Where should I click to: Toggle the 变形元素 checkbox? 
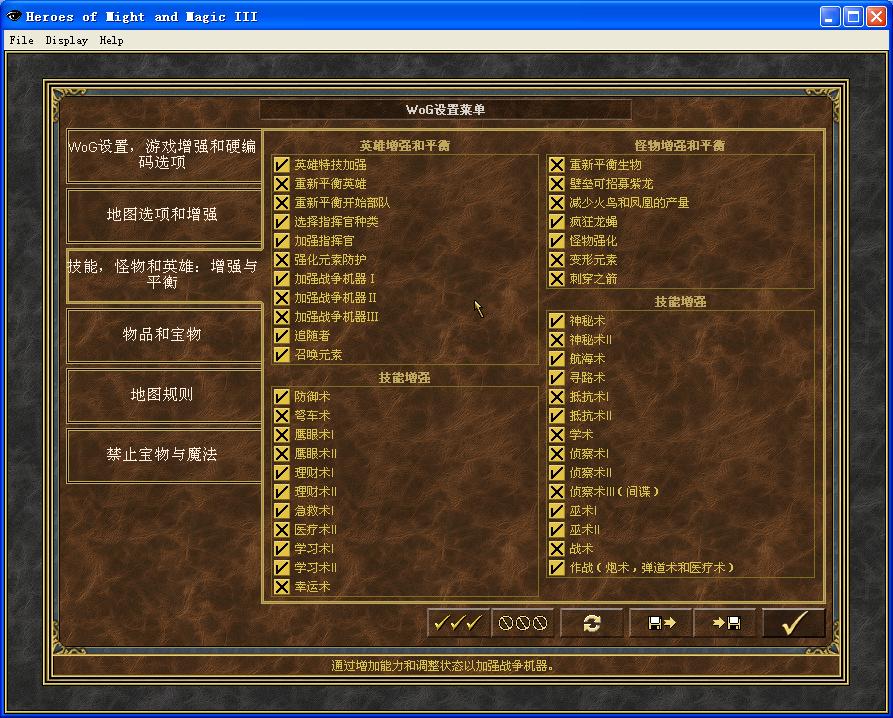point(556,260)
